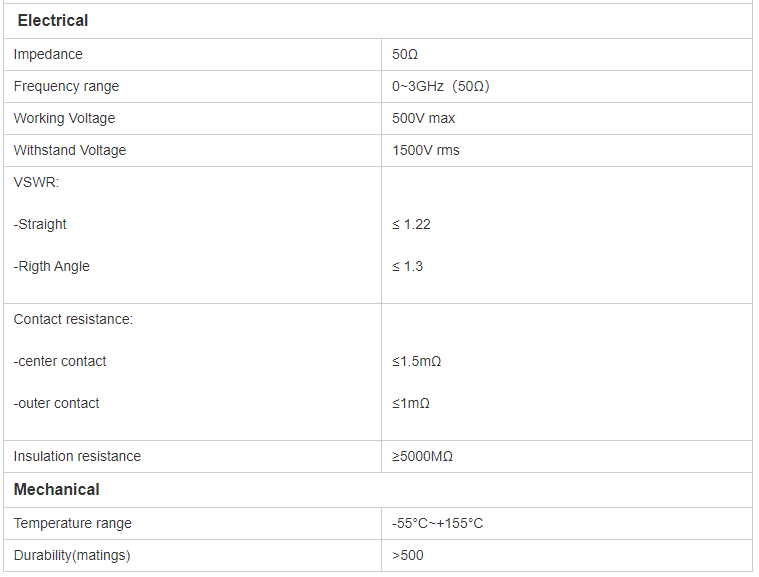Viewport: 759px width, 577px height.
Task: Select the Frequency range label
Action: point(66,86)
